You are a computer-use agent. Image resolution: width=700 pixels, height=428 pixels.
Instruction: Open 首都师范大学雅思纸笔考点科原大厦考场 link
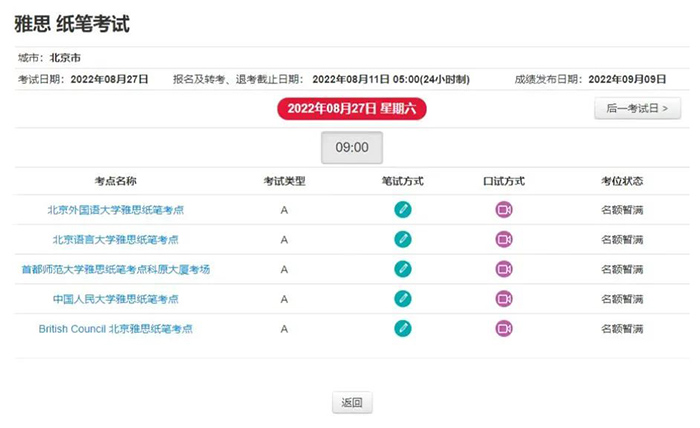point(116,269)
